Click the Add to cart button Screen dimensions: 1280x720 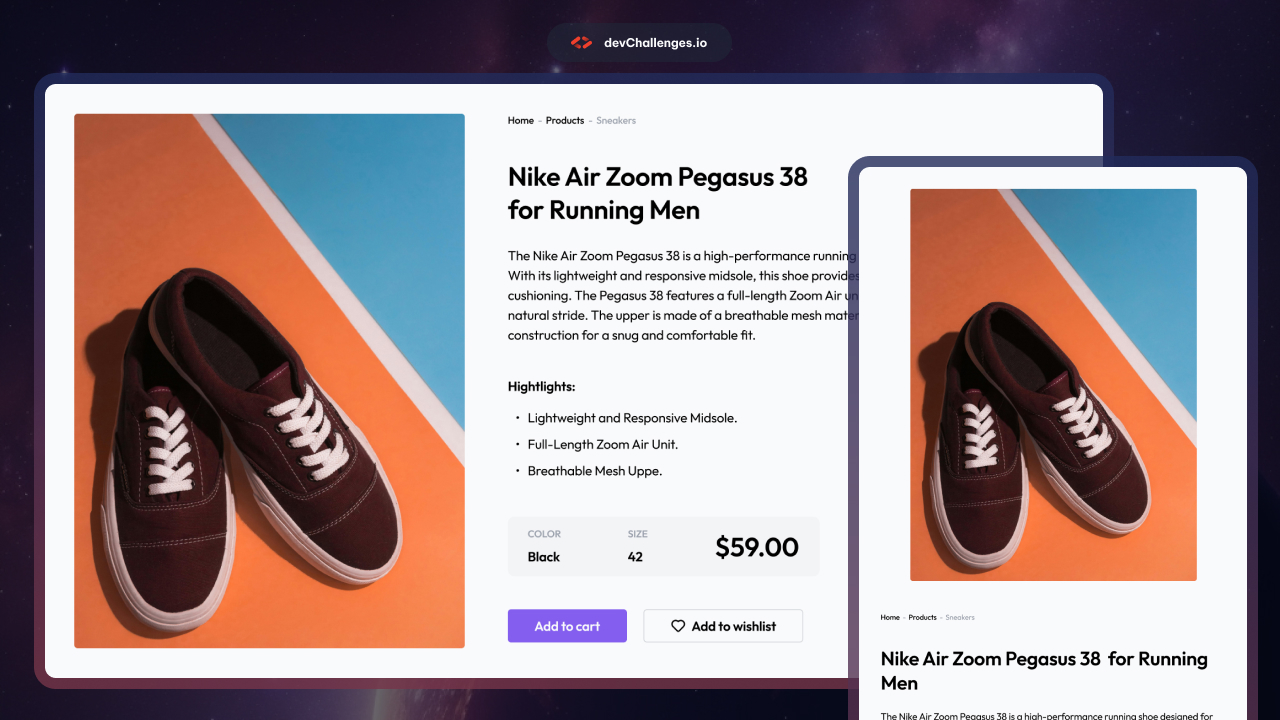click(x=567, y=626)
